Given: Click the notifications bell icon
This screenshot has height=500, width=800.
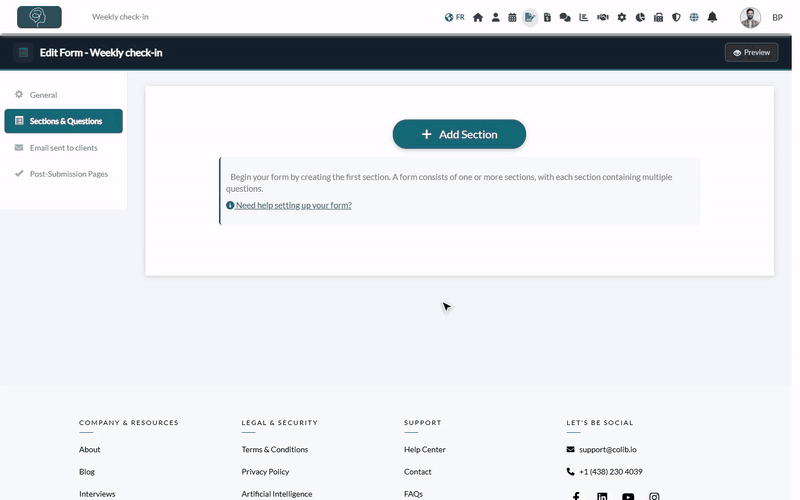Looking at the screenshot, I should 712,17.
